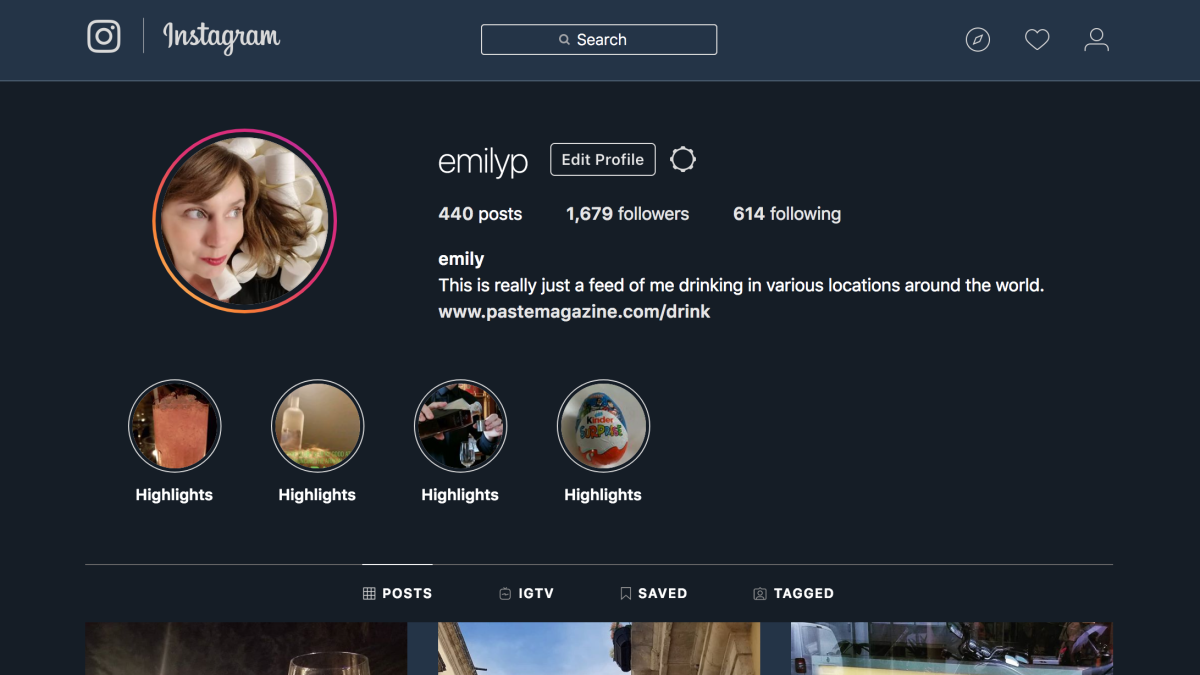
Task: Click the 440 posts count
Action: click(x=480, y=214)
